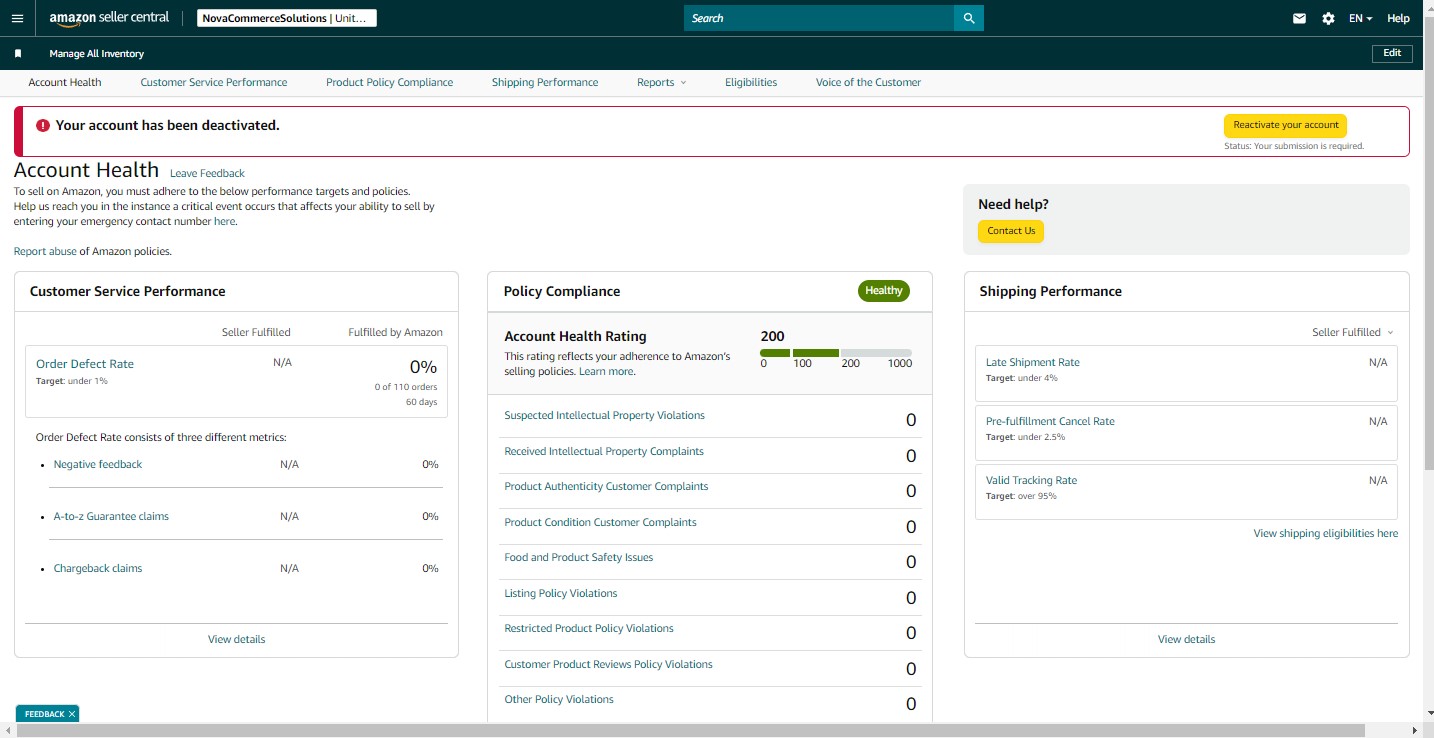Click the bookmark icon beside Manage All Inventory
Screen dimensions: 1434x738
18,54
